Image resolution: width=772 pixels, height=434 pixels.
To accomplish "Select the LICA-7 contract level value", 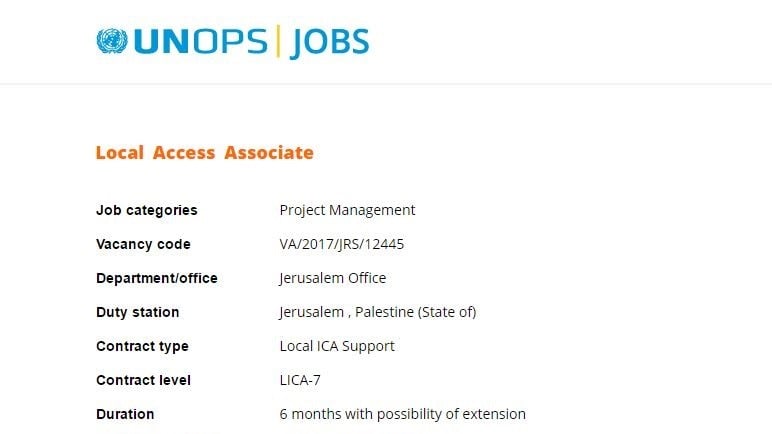I will click(x=300, y=380).
